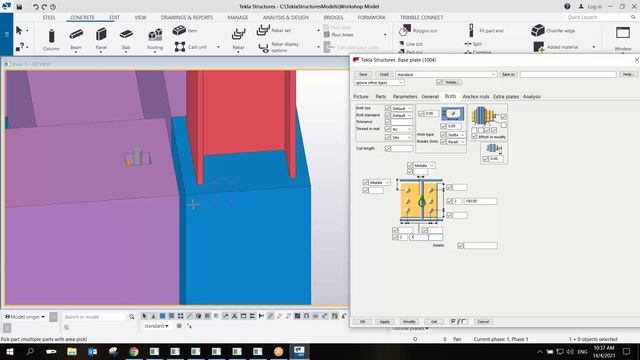
Task: Click the Windows Start button
Action: (10, 351)
